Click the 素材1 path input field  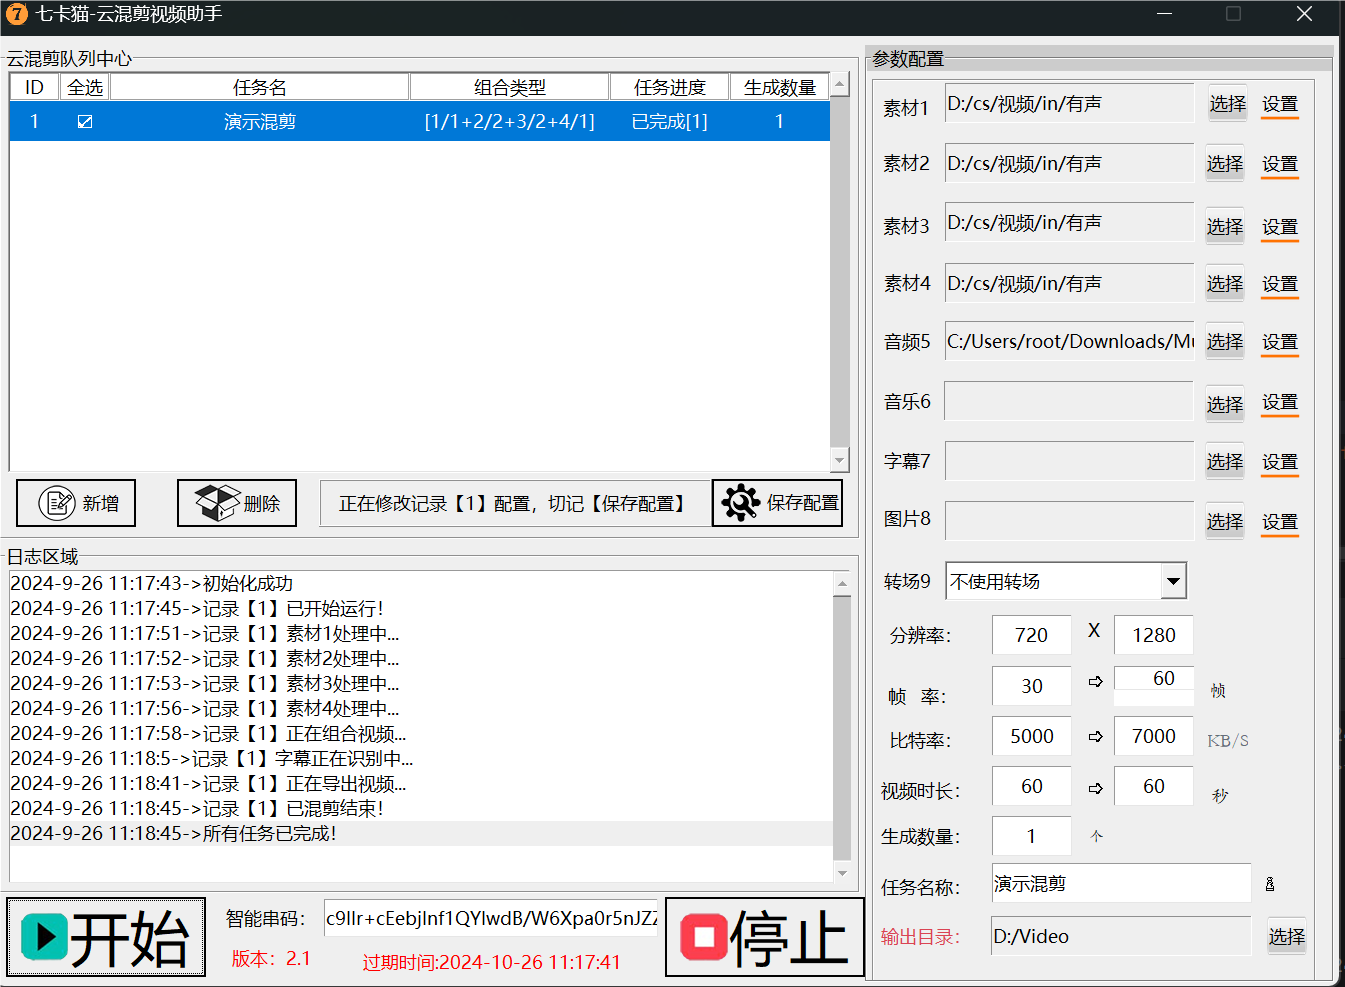(x=1069, y=103)
